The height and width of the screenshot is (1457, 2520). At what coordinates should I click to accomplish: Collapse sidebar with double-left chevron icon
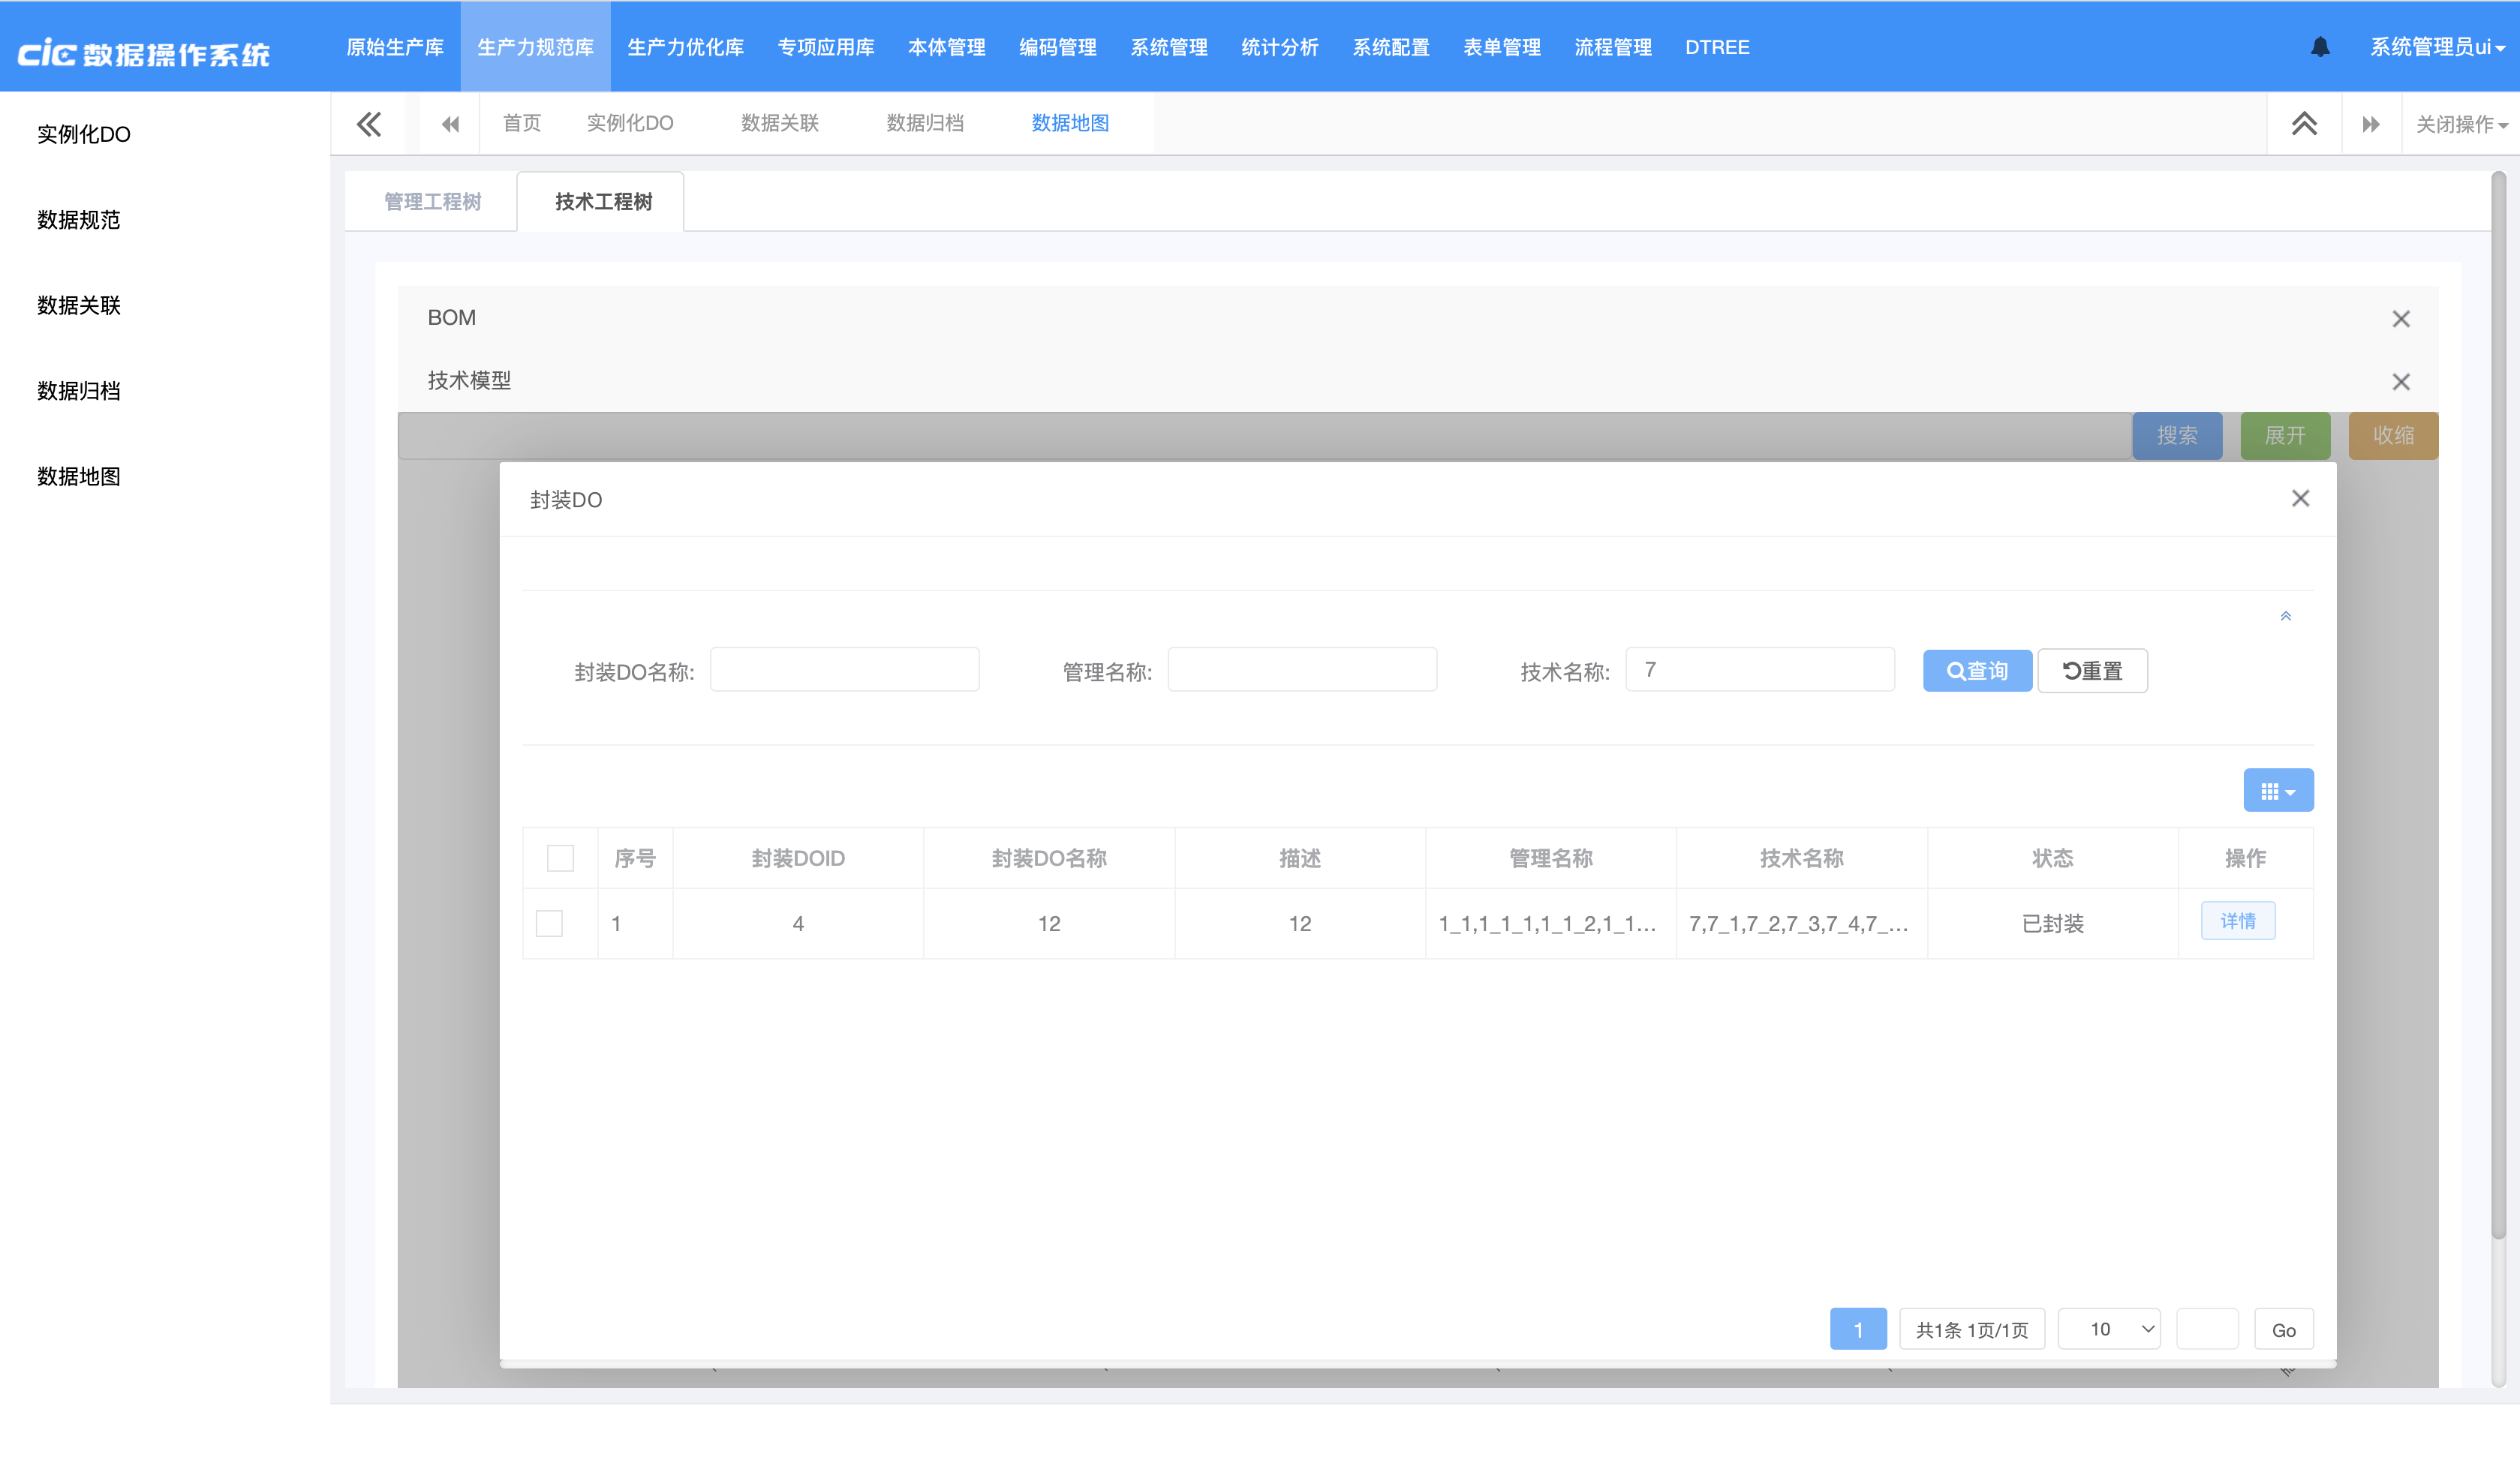pos(369,124)
